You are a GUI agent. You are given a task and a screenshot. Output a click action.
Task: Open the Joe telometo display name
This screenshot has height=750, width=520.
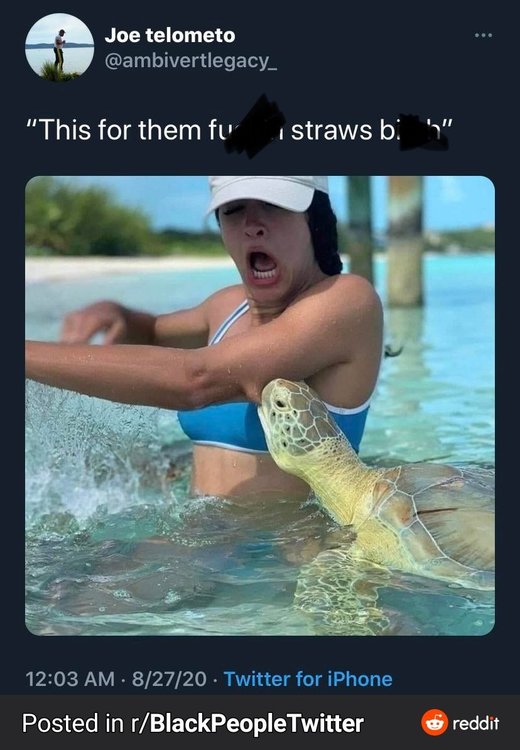coord(170,35)
